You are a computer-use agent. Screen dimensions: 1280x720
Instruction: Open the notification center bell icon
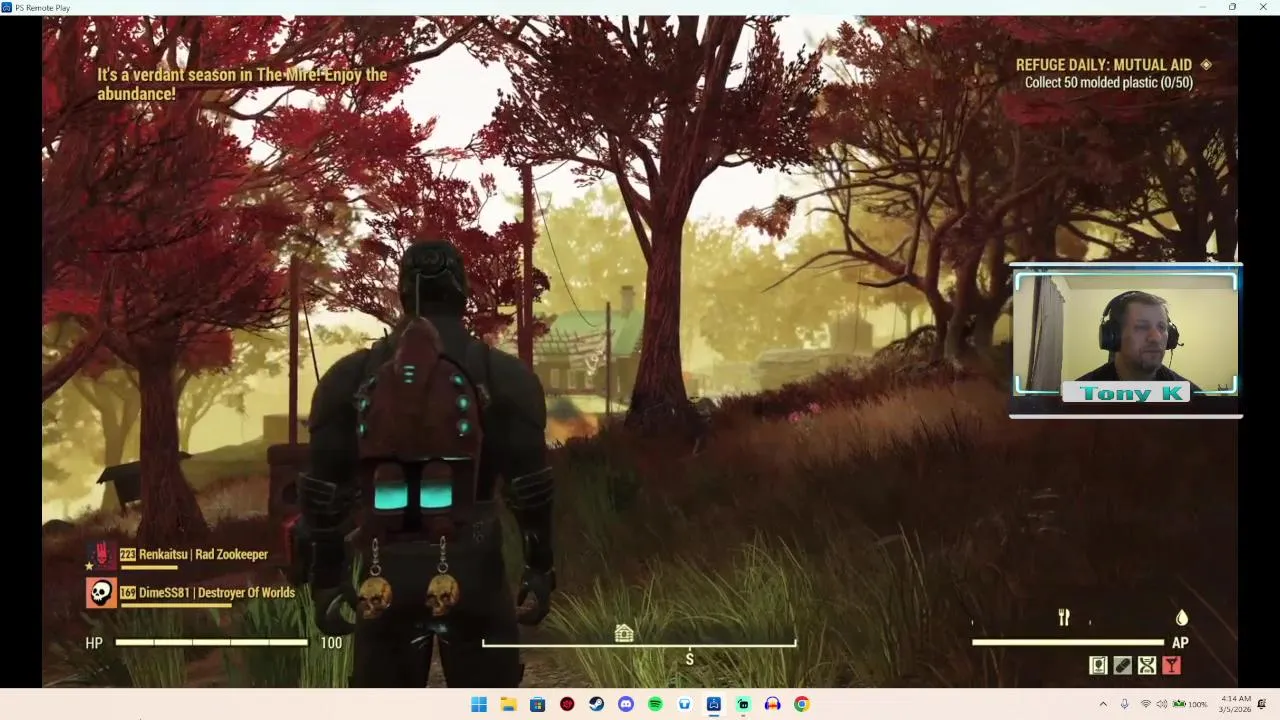point(1262,704)
